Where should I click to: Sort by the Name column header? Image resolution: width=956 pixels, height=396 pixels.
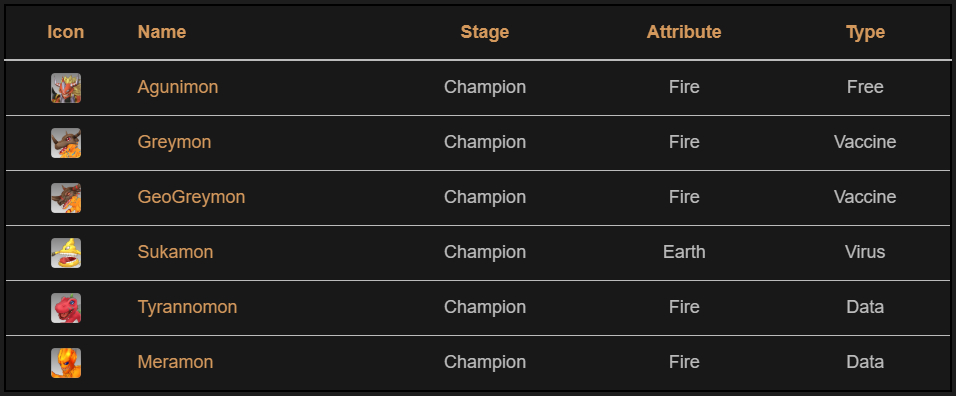162,32
